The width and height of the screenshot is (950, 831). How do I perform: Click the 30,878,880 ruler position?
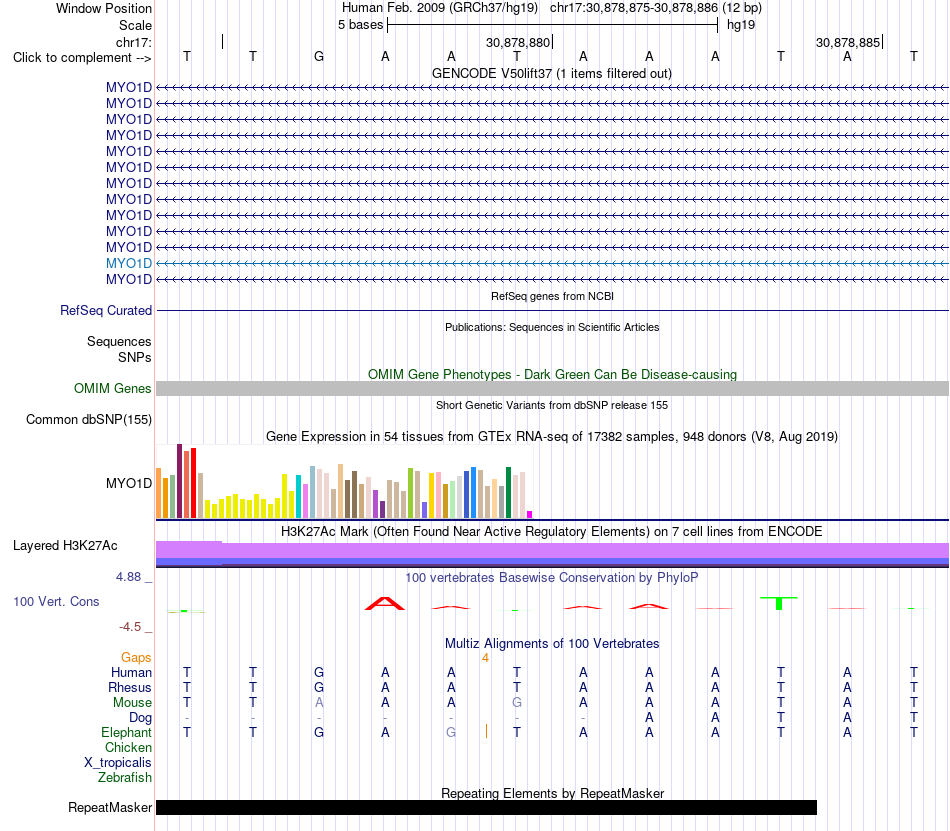[518, 42]
